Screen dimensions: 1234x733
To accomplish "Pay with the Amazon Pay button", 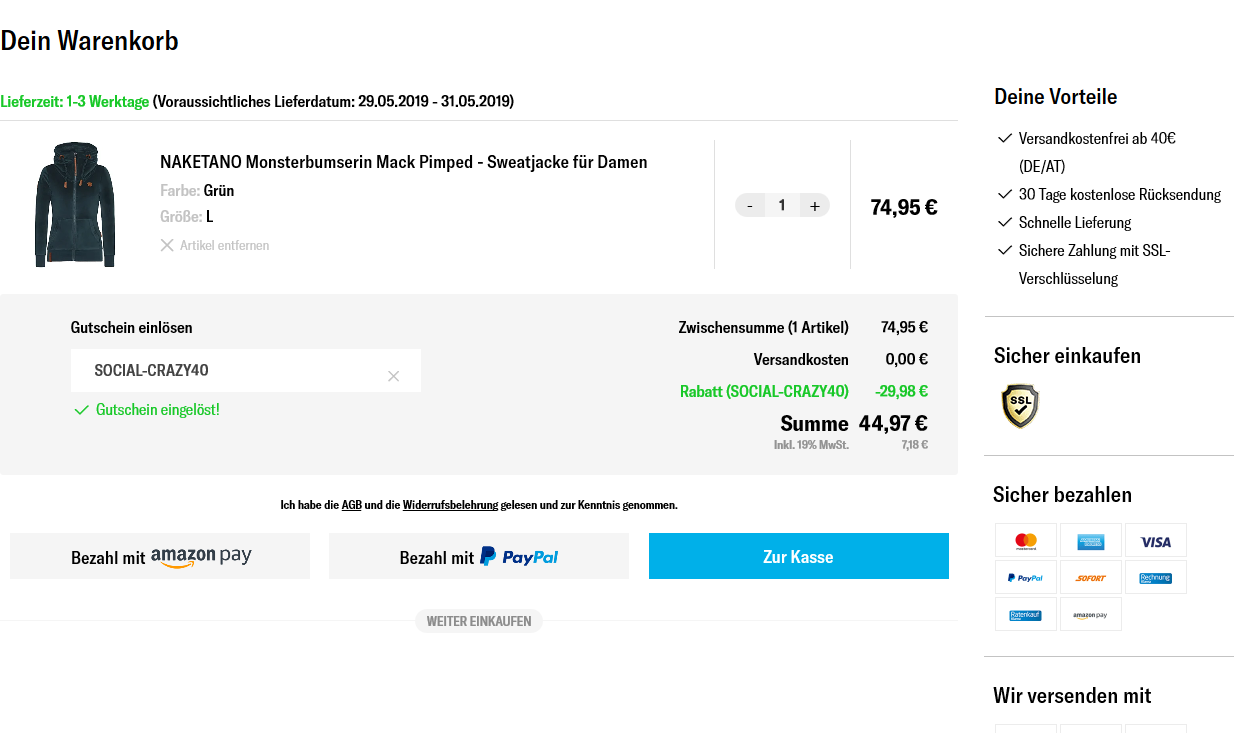I will (160, 557).
